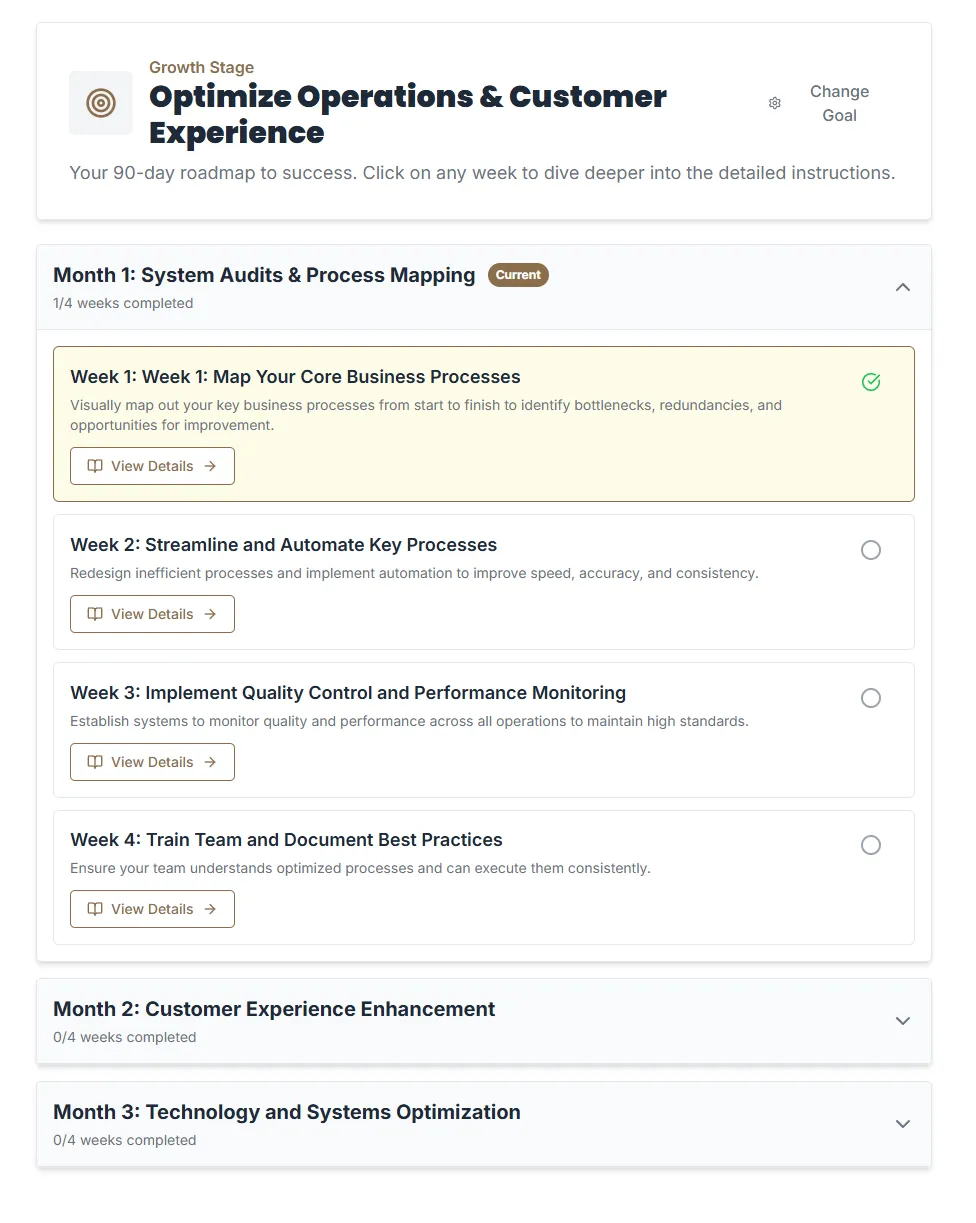This screenshot has height=1223, width=976.
Task: Click the Change Goal button
Action: click(x=838, y=103)
